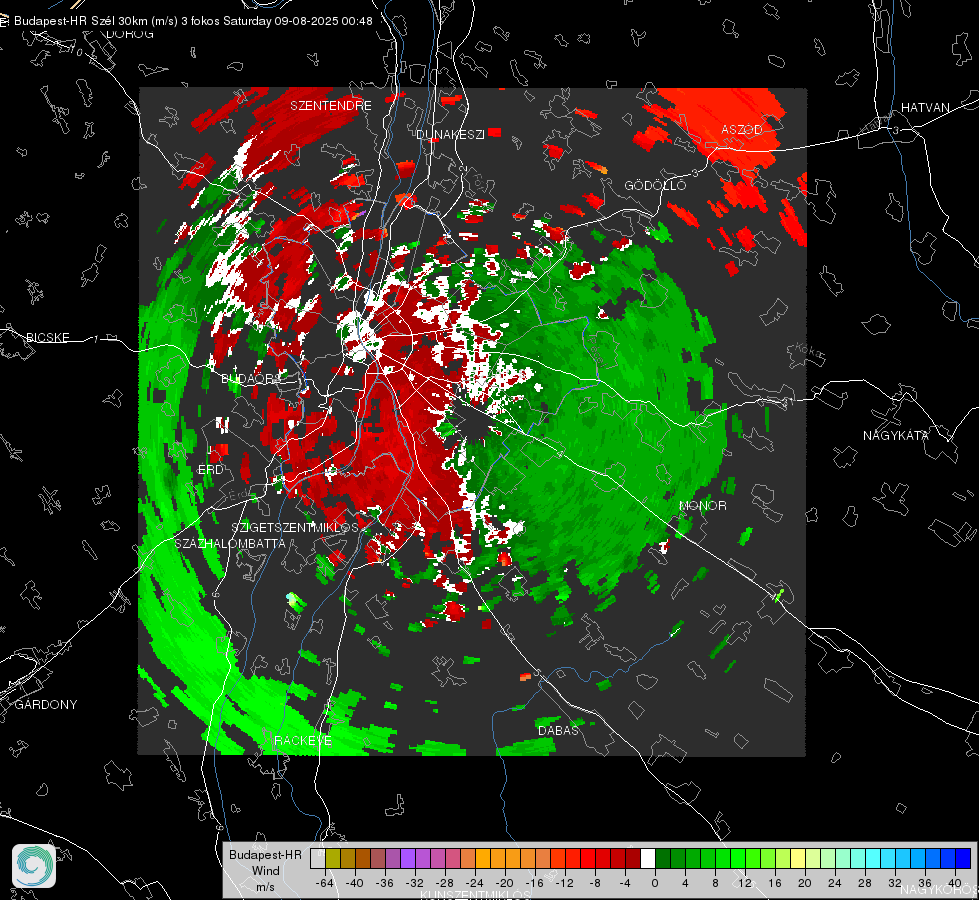Click the DABAS label on the map

558,730
